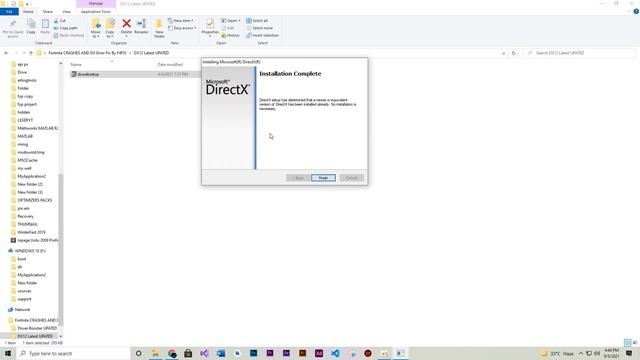The height and width of the screenshot is (360, 640).
Task: Open the New item dropdown
Action: coord(181,21)
